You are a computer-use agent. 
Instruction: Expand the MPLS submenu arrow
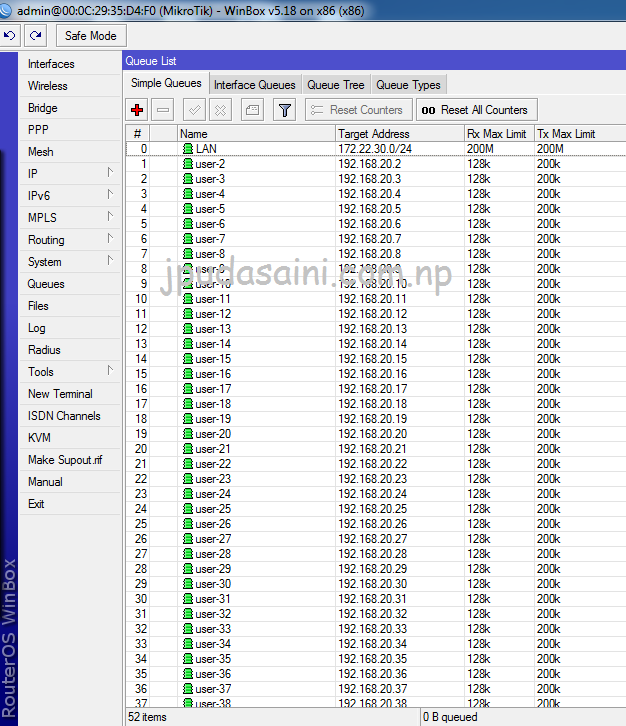[x=110, y=216]
